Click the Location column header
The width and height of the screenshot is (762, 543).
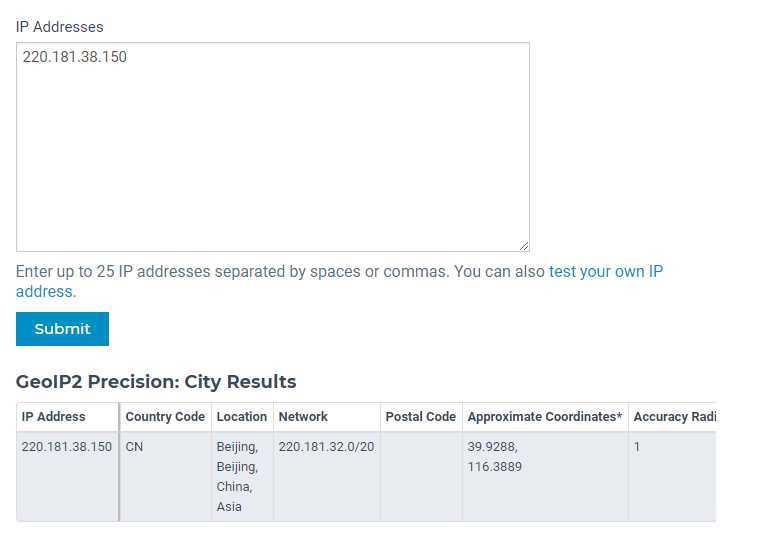pyautogui.click(x=242, y=417)
